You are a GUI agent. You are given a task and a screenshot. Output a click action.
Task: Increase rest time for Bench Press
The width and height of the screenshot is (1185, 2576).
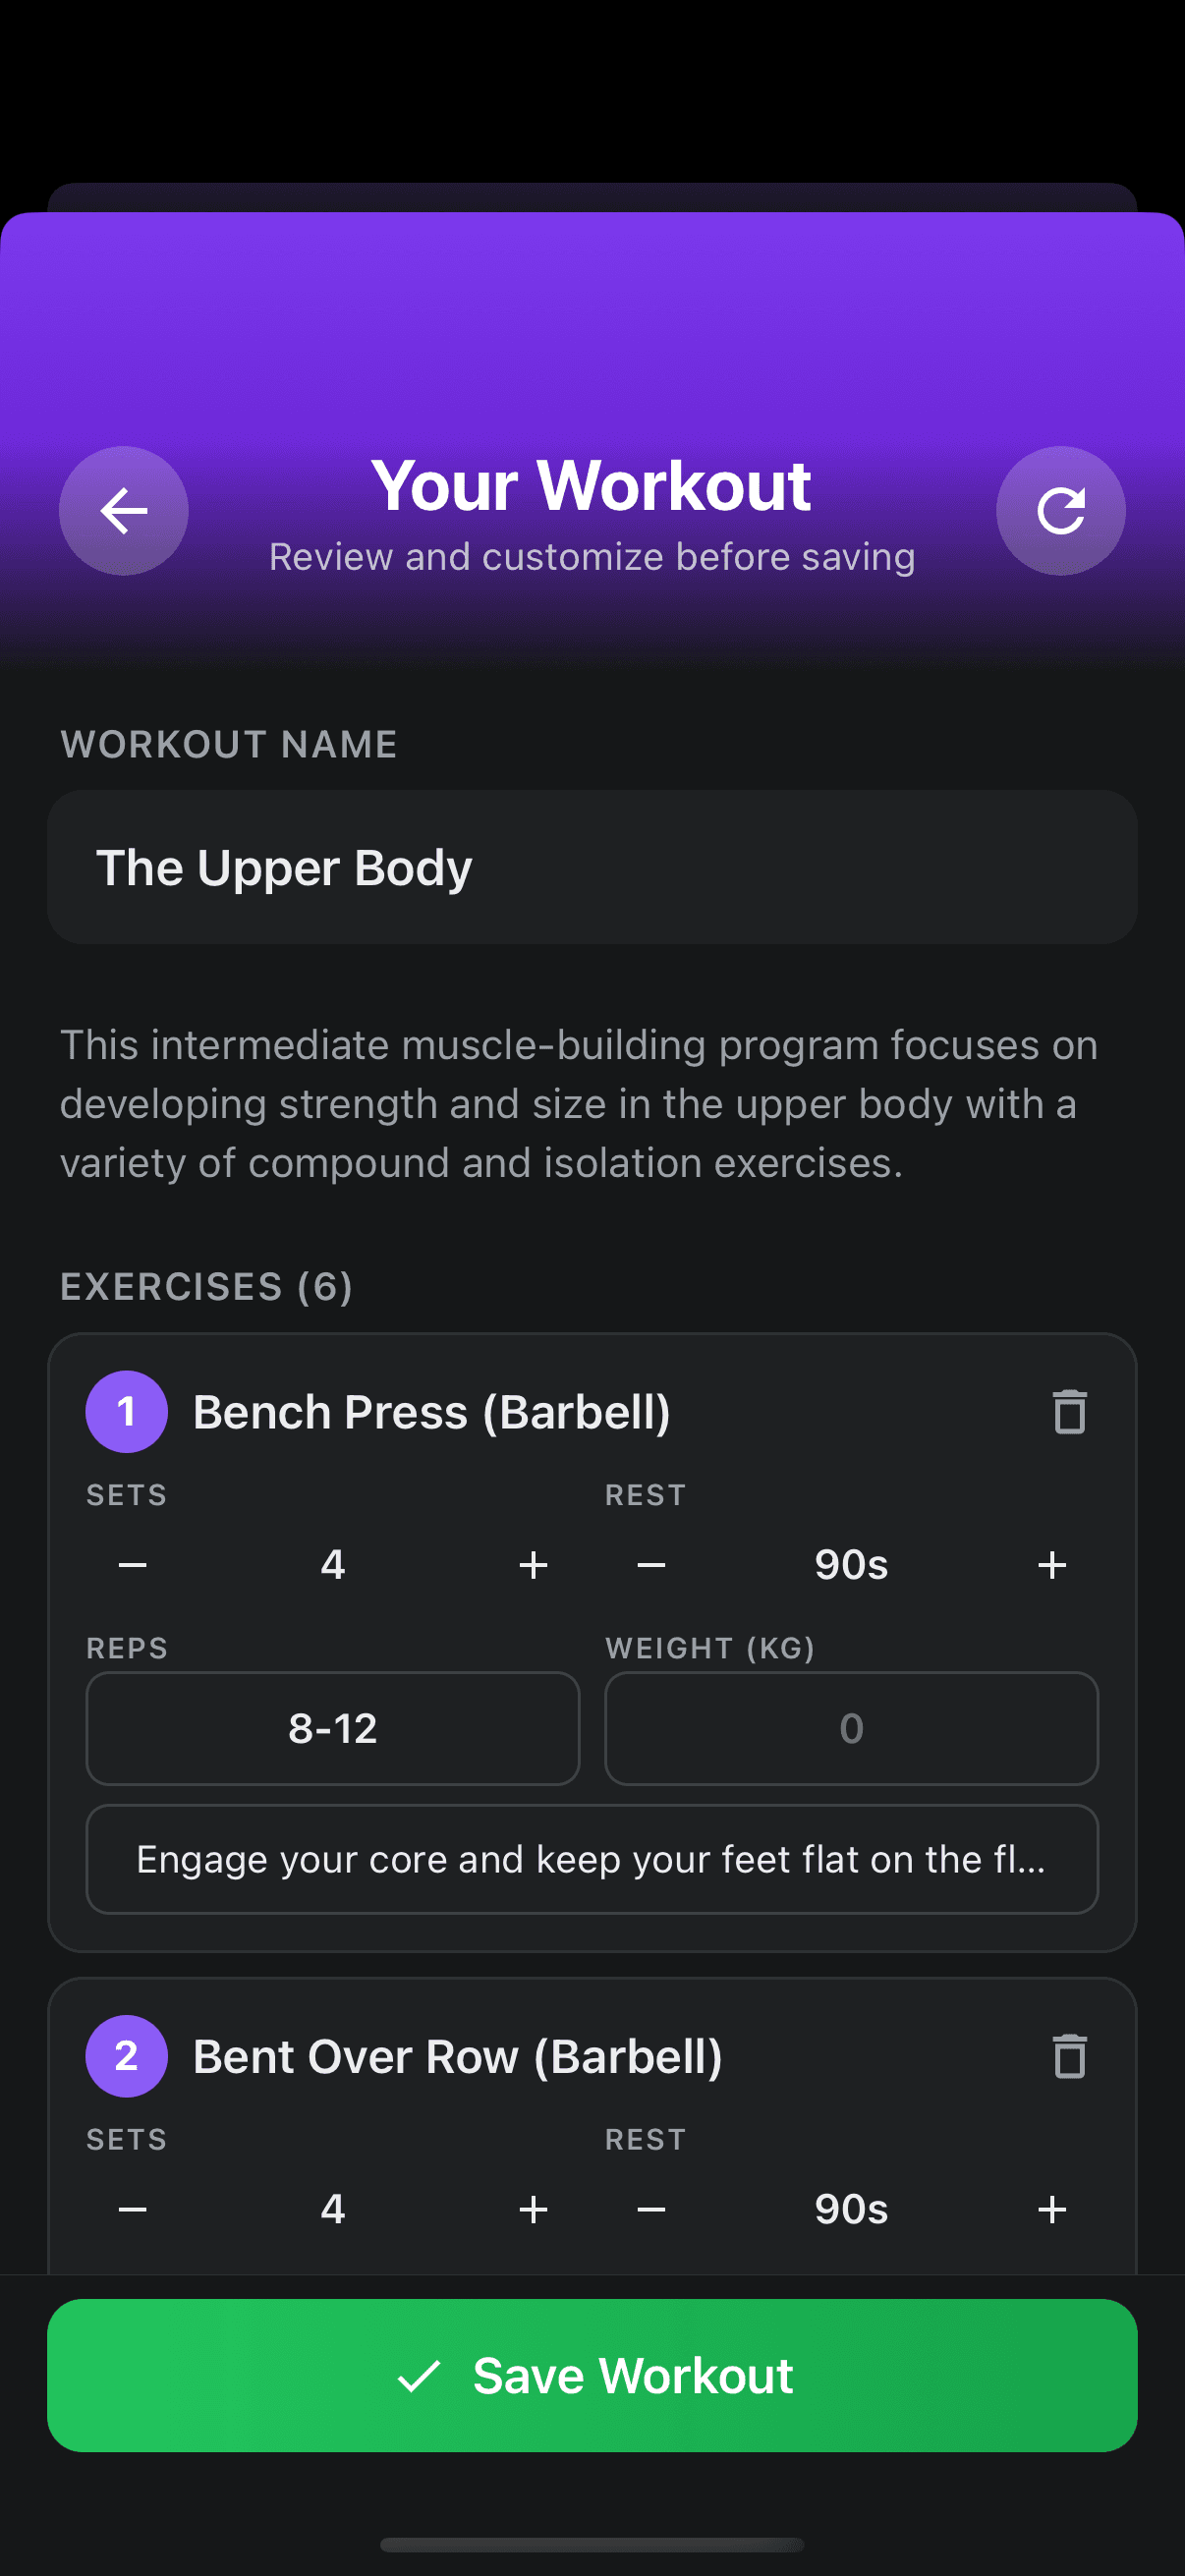(x=1052, y=1564)
